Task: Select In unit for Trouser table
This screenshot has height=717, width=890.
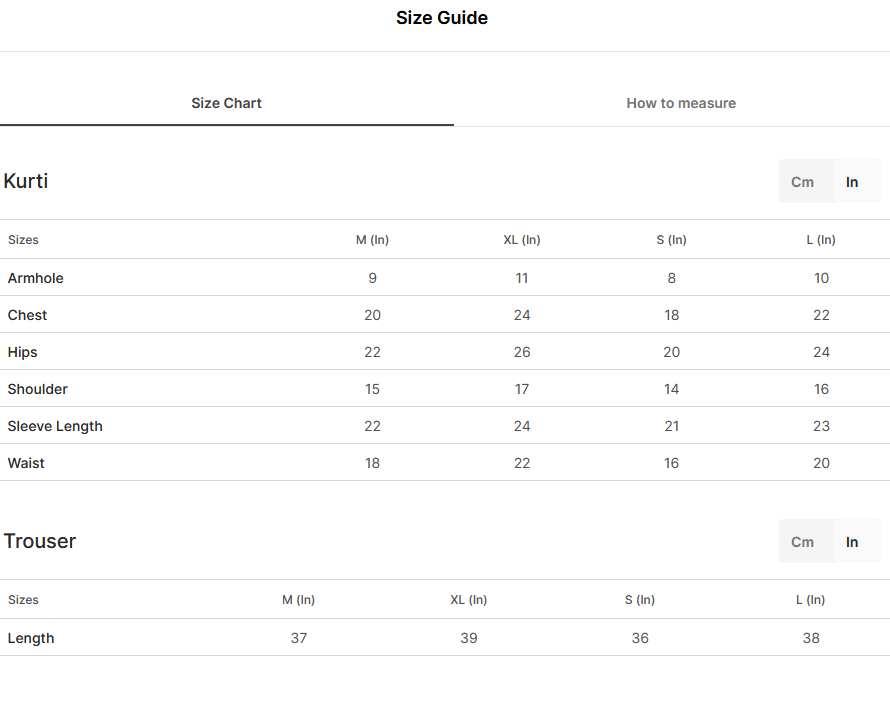Action: tap(852, 542)
